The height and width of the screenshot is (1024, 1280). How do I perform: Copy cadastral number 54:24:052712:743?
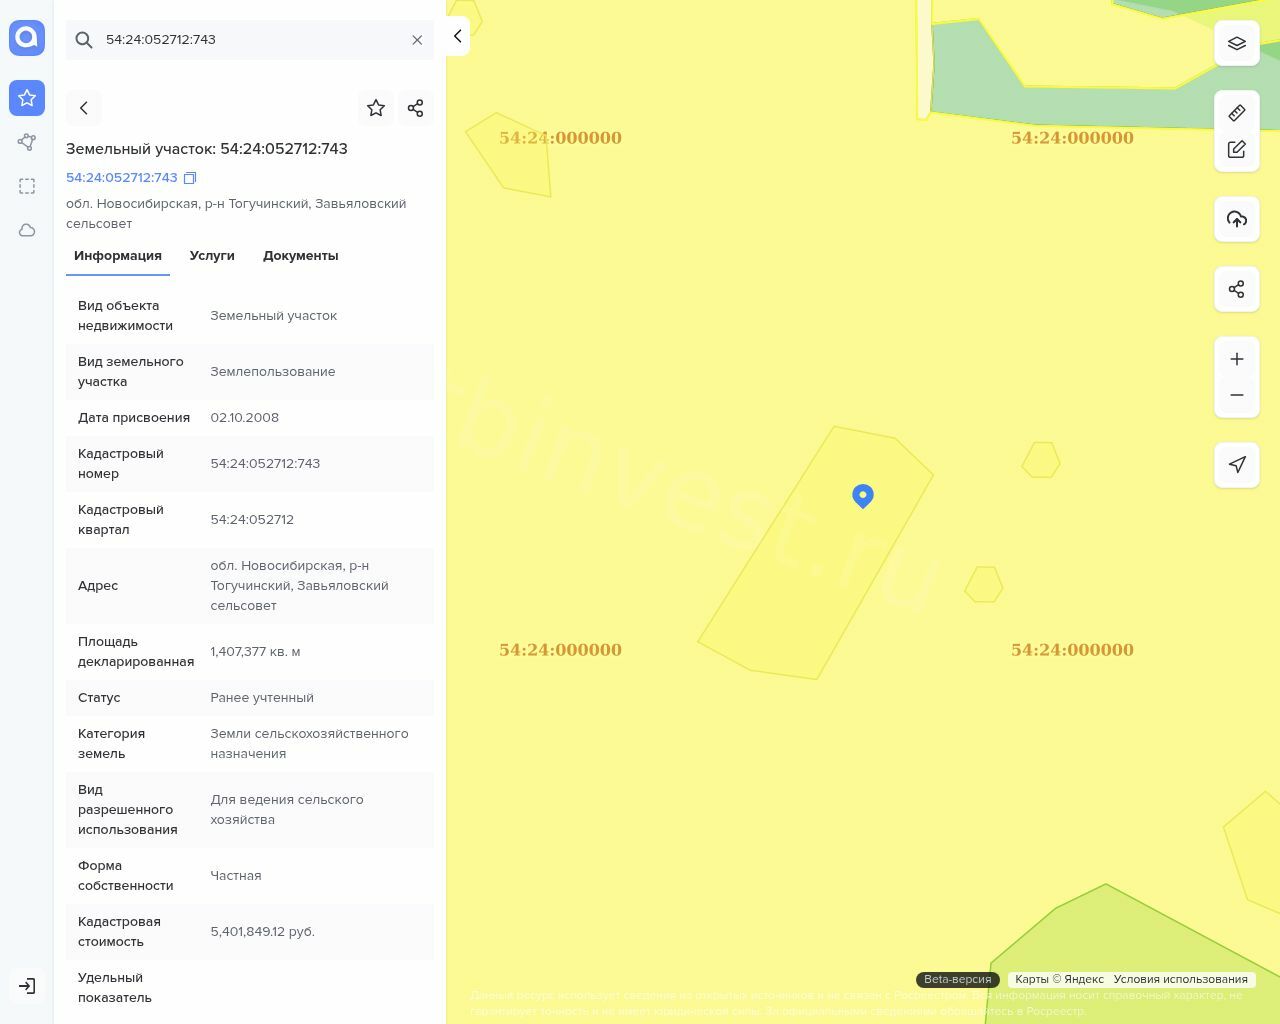(190, 178)
